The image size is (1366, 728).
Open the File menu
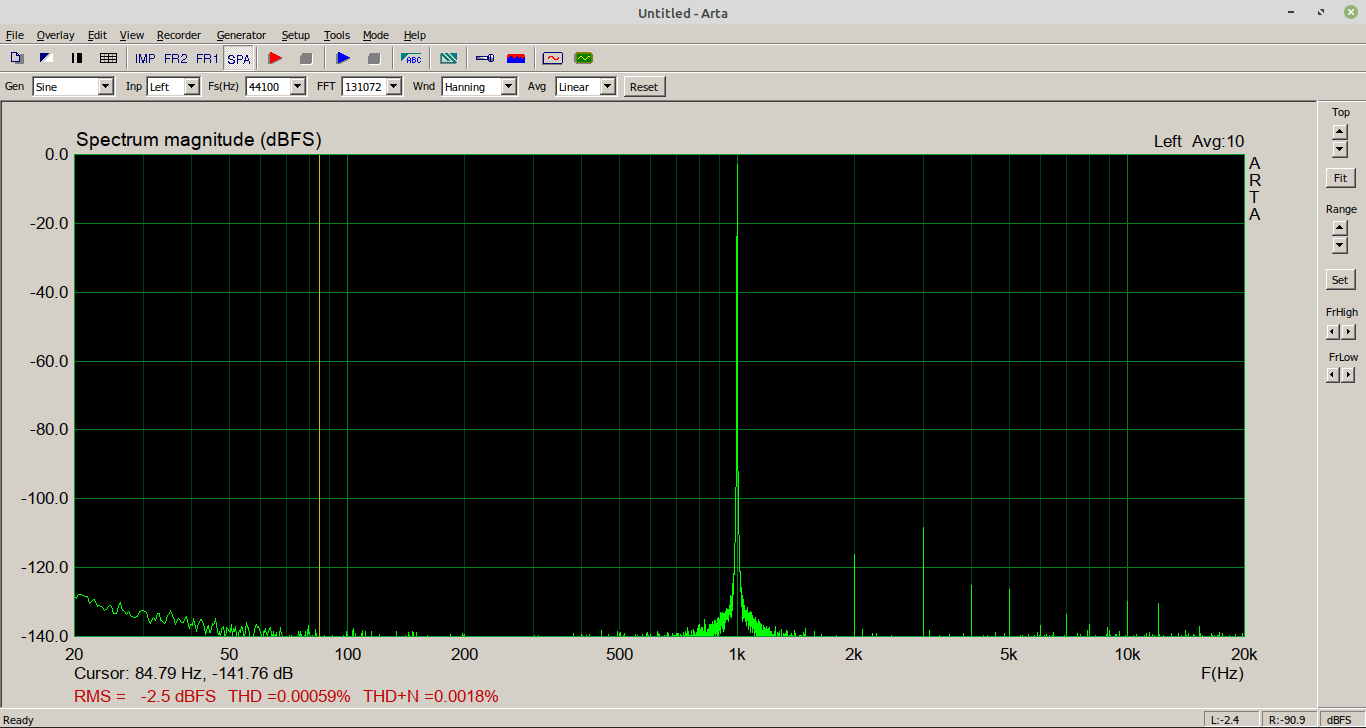[14, 35]
